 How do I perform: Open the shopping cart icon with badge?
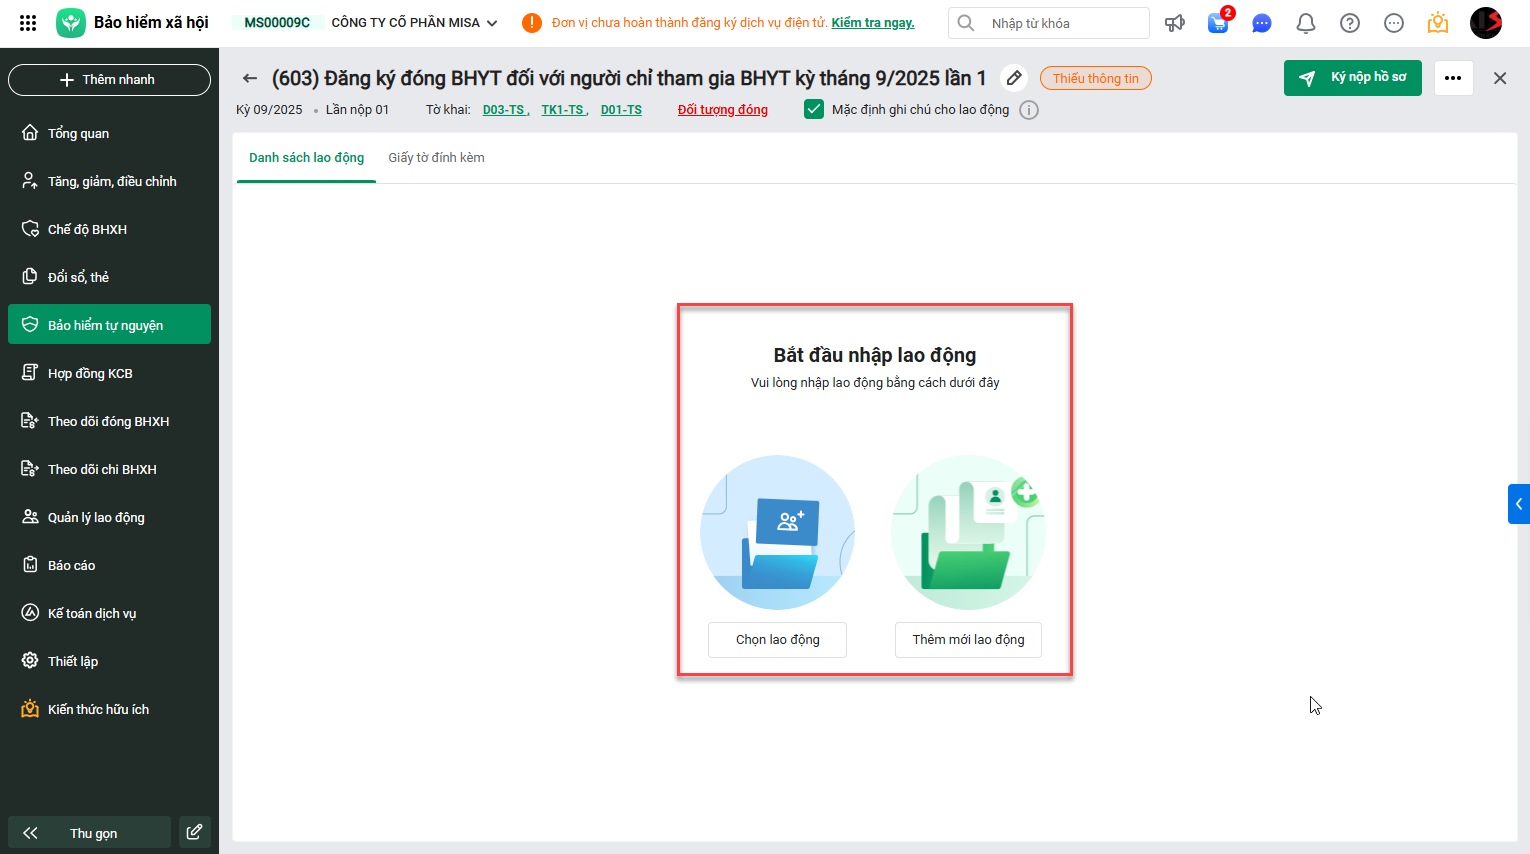click(1219, 22)
